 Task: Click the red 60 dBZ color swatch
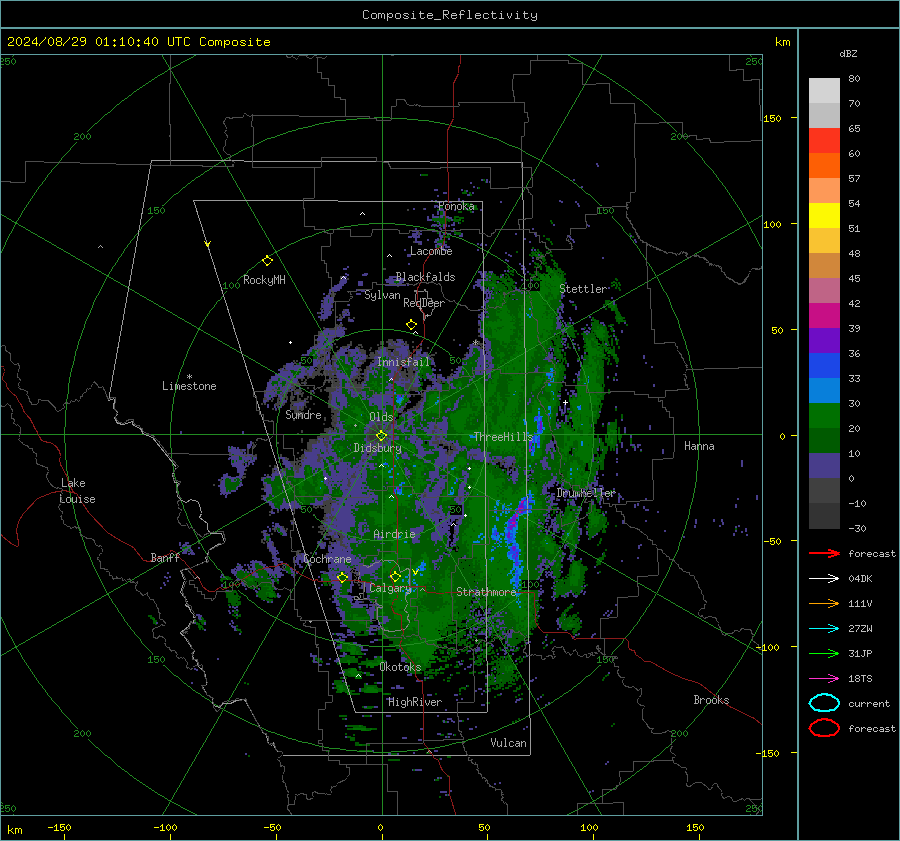pos(824,141)
